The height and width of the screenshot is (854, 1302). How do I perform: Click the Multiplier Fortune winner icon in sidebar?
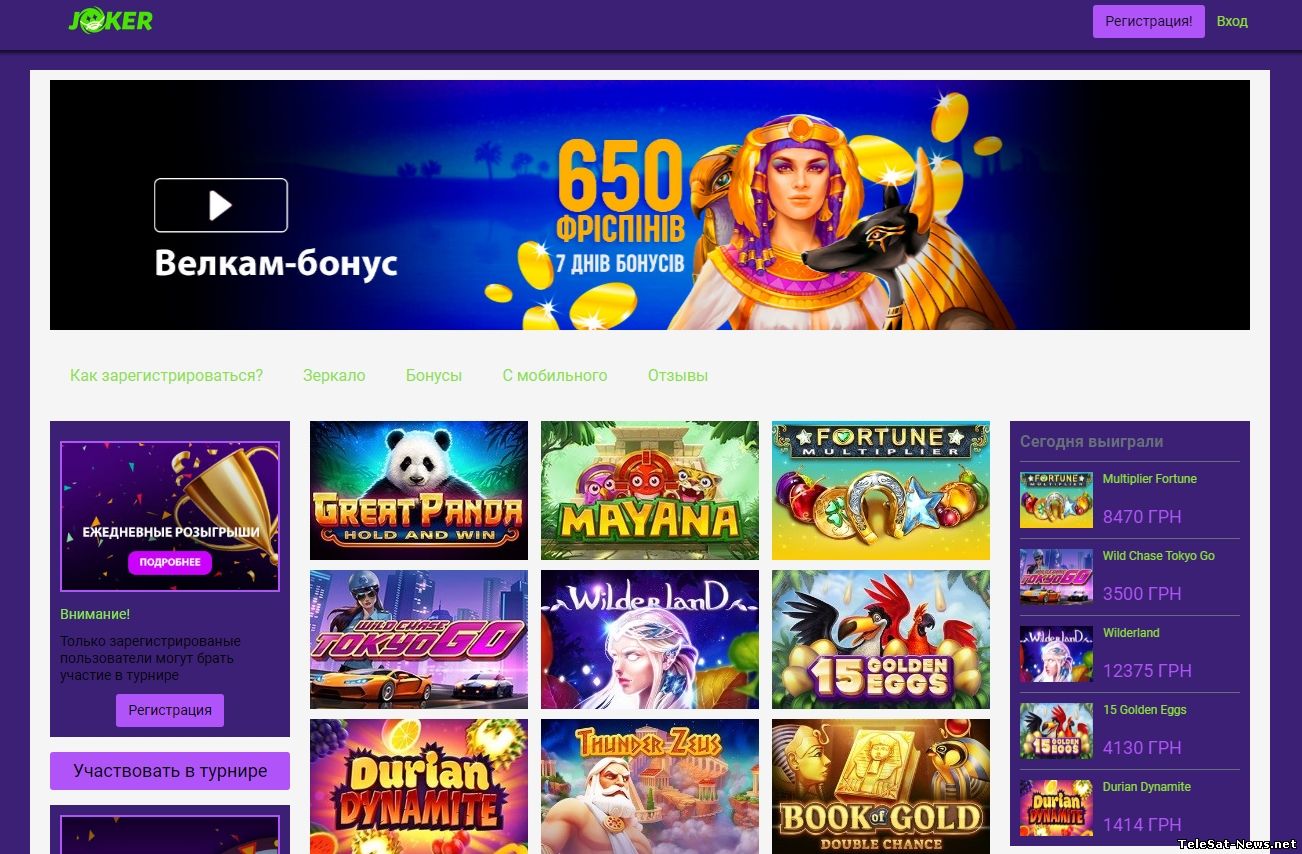pyautogui.click(x=1056, y=500)
